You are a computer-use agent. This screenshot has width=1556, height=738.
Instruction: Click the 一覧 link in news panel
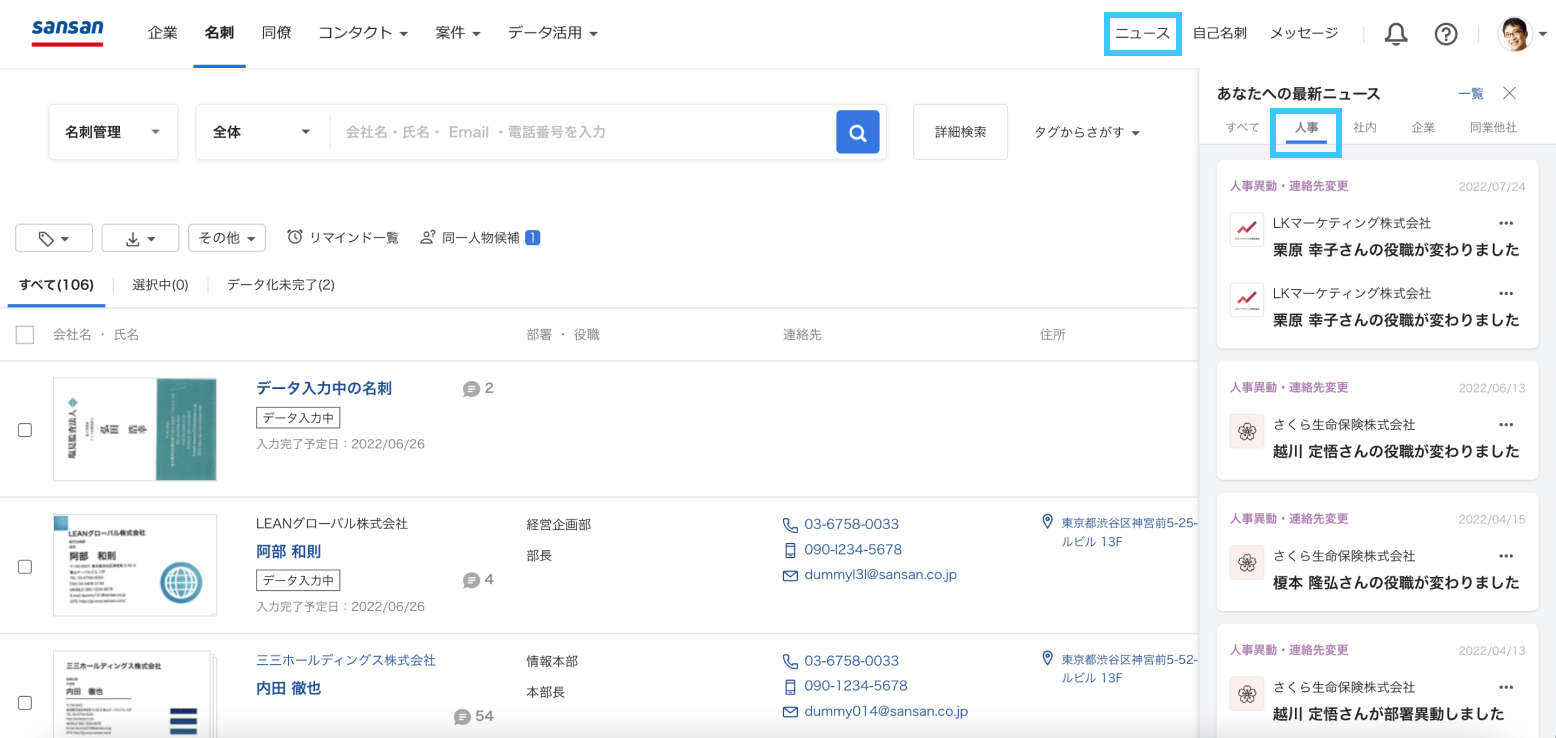click(1471, 93)
